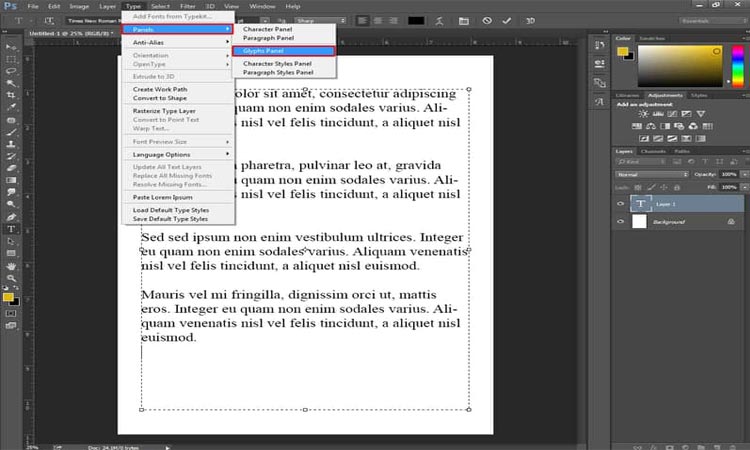Expand the Fill slider arrow
The height and width of the screenshot is (450, 750).
(744, 187)
